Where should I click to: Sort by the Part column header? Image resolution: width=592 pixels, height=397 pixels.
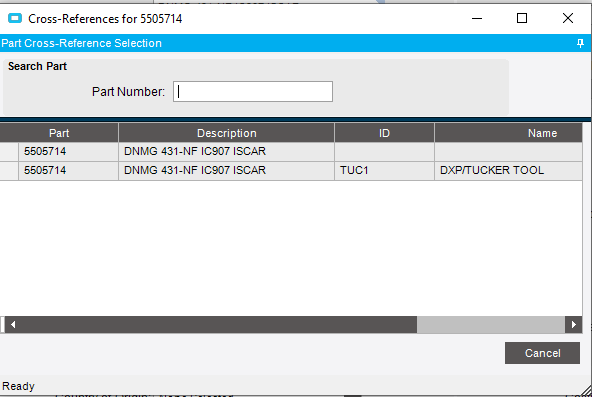pyautogui.click(x=59, y=133)
